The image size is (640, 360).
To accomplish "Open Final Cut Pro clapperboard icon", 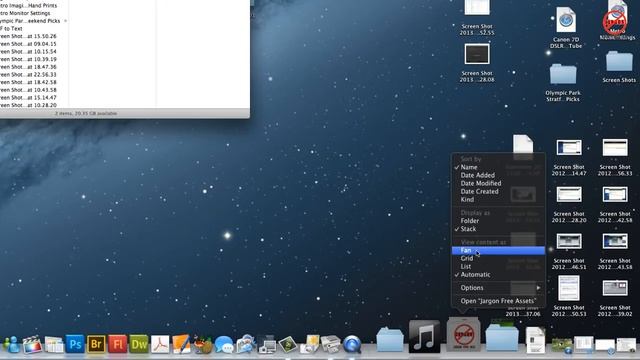I will pos(33,344).
